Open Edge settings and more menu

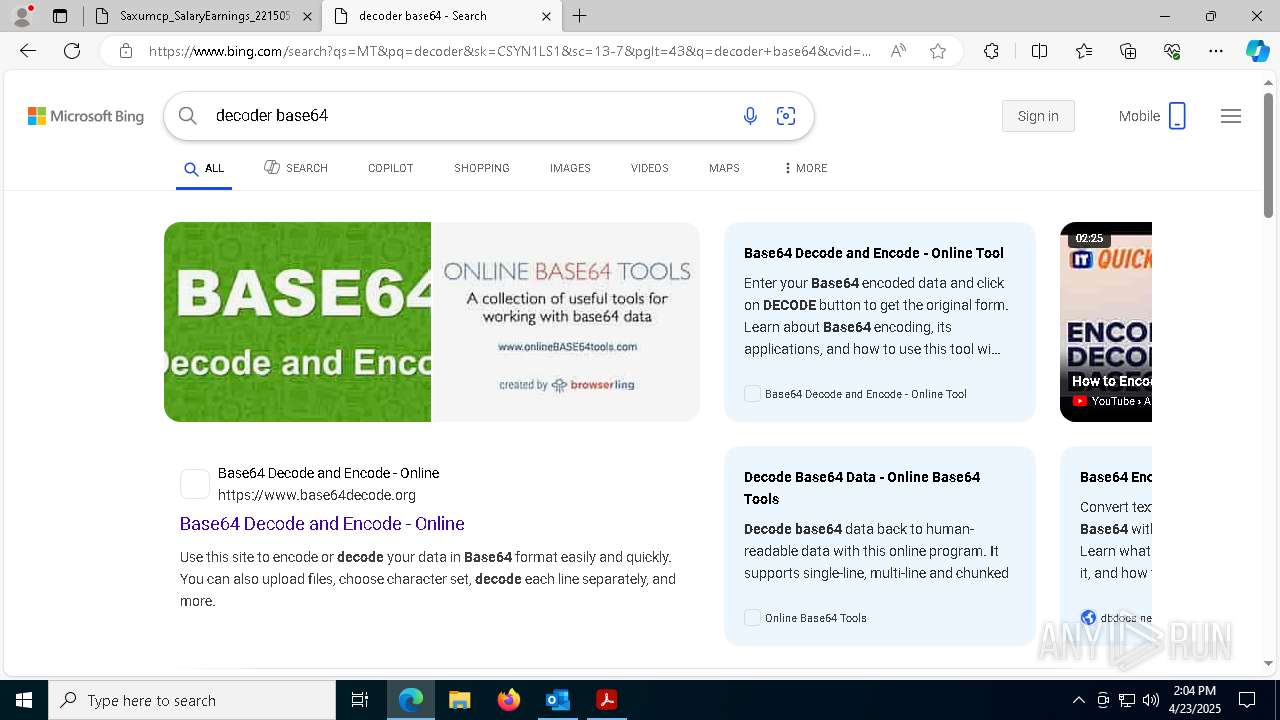point(1216,51)
